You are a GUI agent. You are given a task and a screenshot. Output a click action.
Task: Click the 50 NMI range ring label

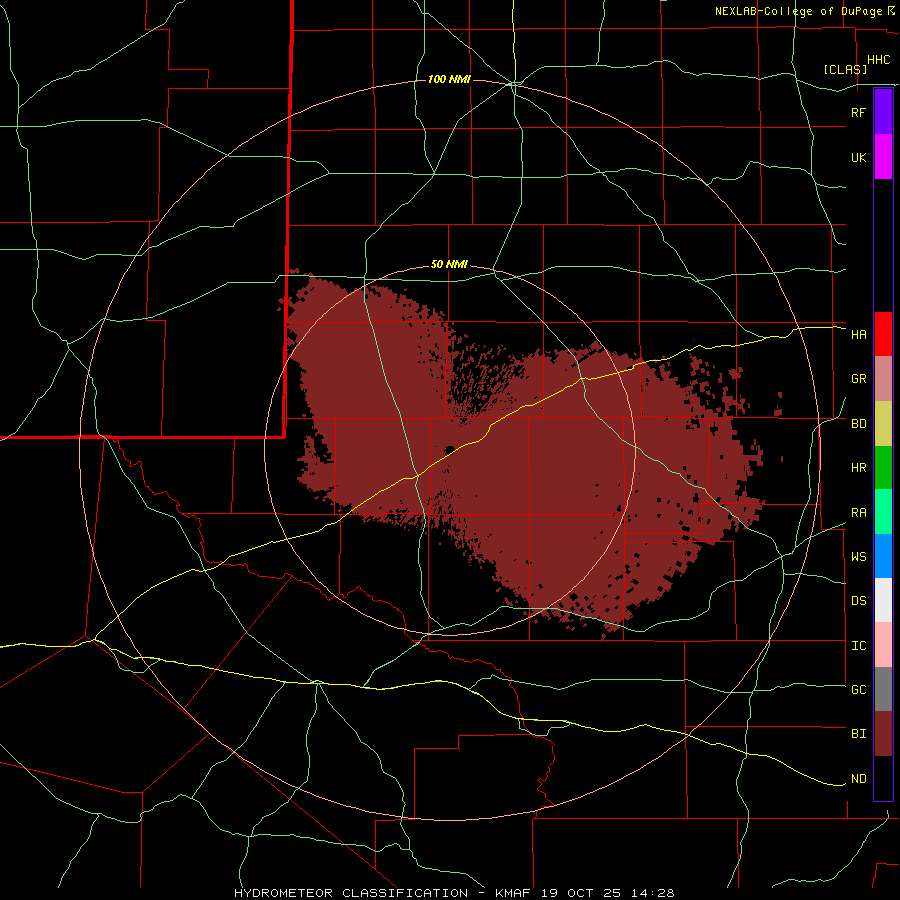pos(449,265)
